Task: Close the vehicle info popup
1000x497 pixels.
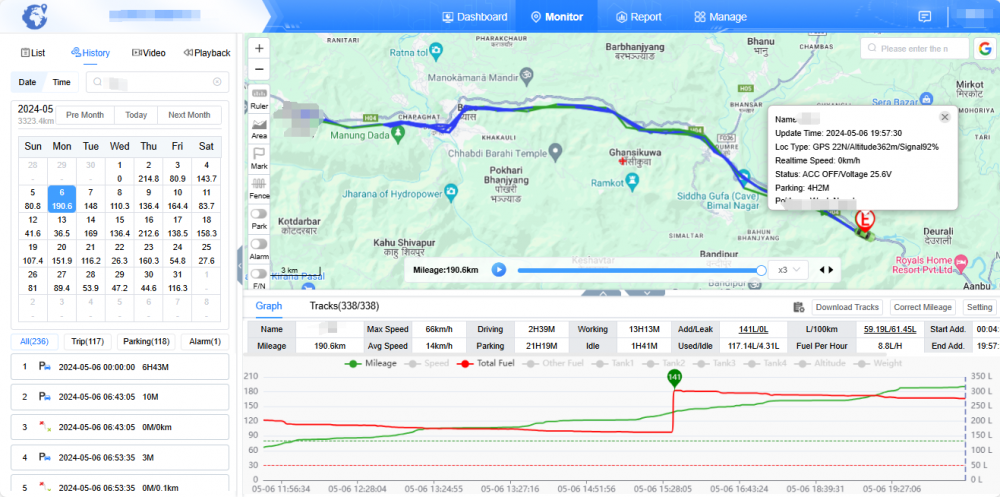Action: (944, 117)
